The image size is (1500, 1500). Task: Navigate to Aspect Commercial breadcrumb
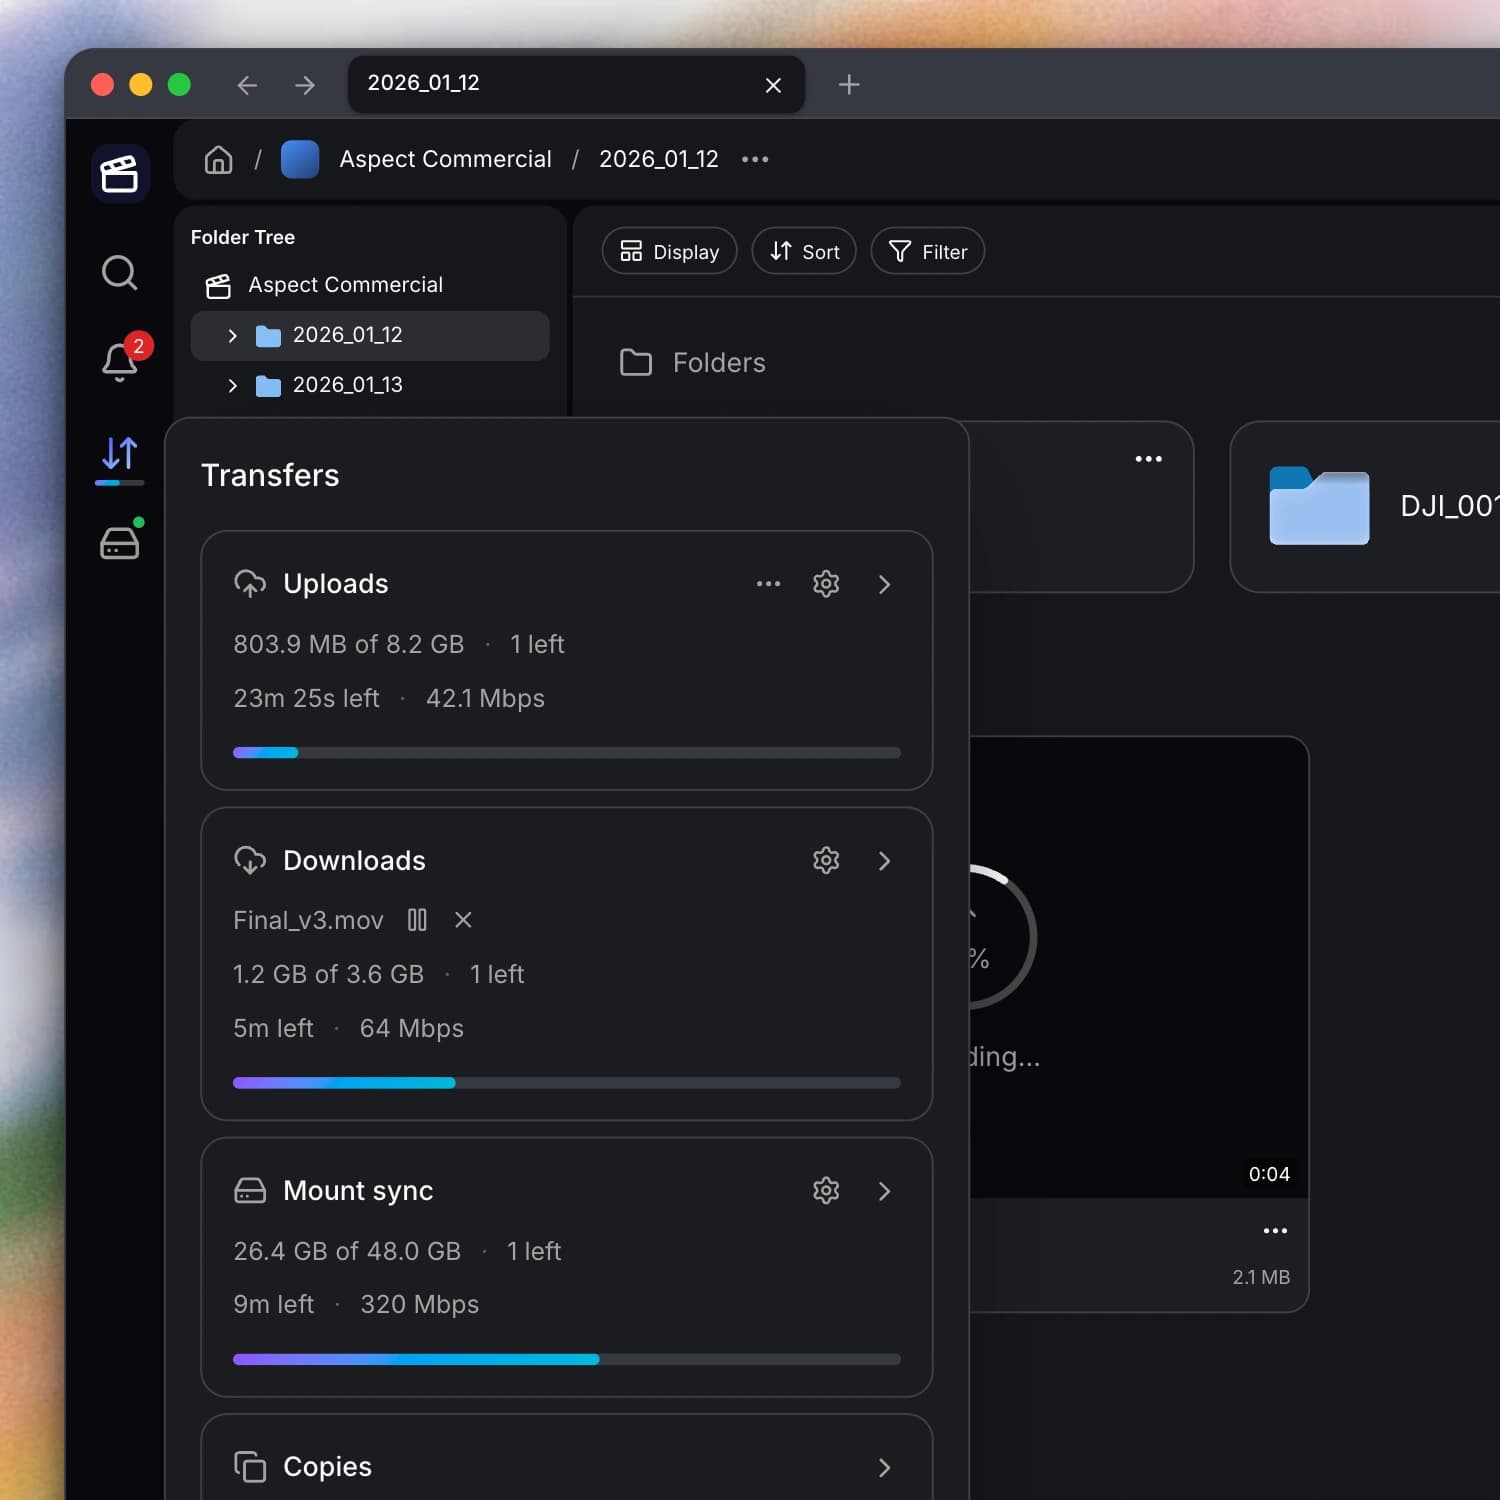(x=445, y=159)
